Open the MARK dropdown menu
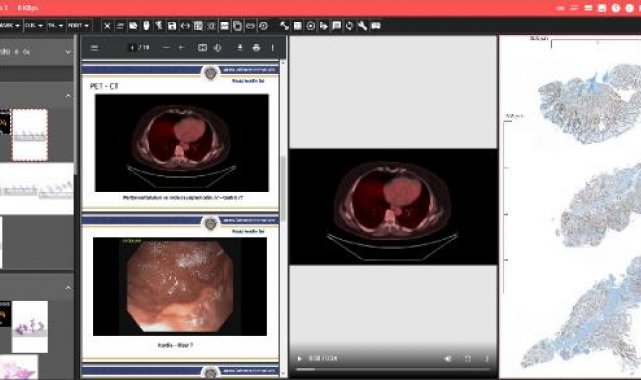 pyautogui.click(x=10, y=25)
